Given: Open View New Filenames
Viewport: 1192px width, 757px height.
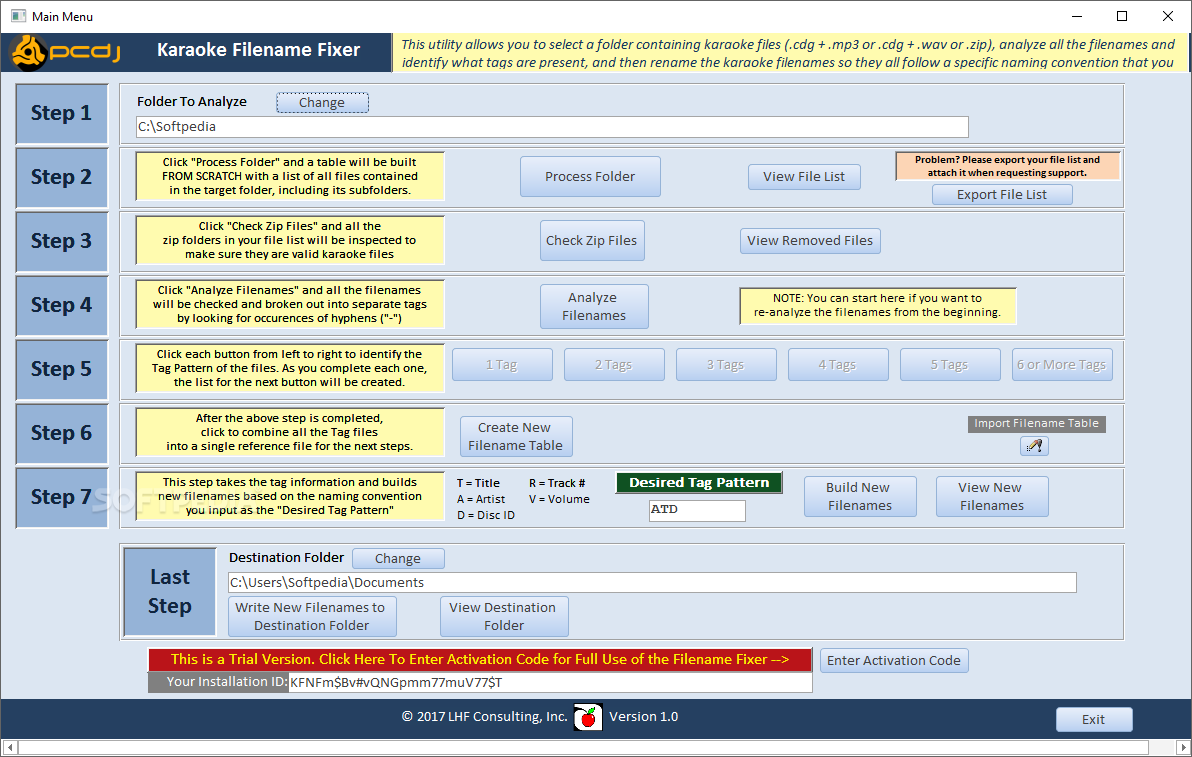Looking at the screenshot, I should click(991, 496).
